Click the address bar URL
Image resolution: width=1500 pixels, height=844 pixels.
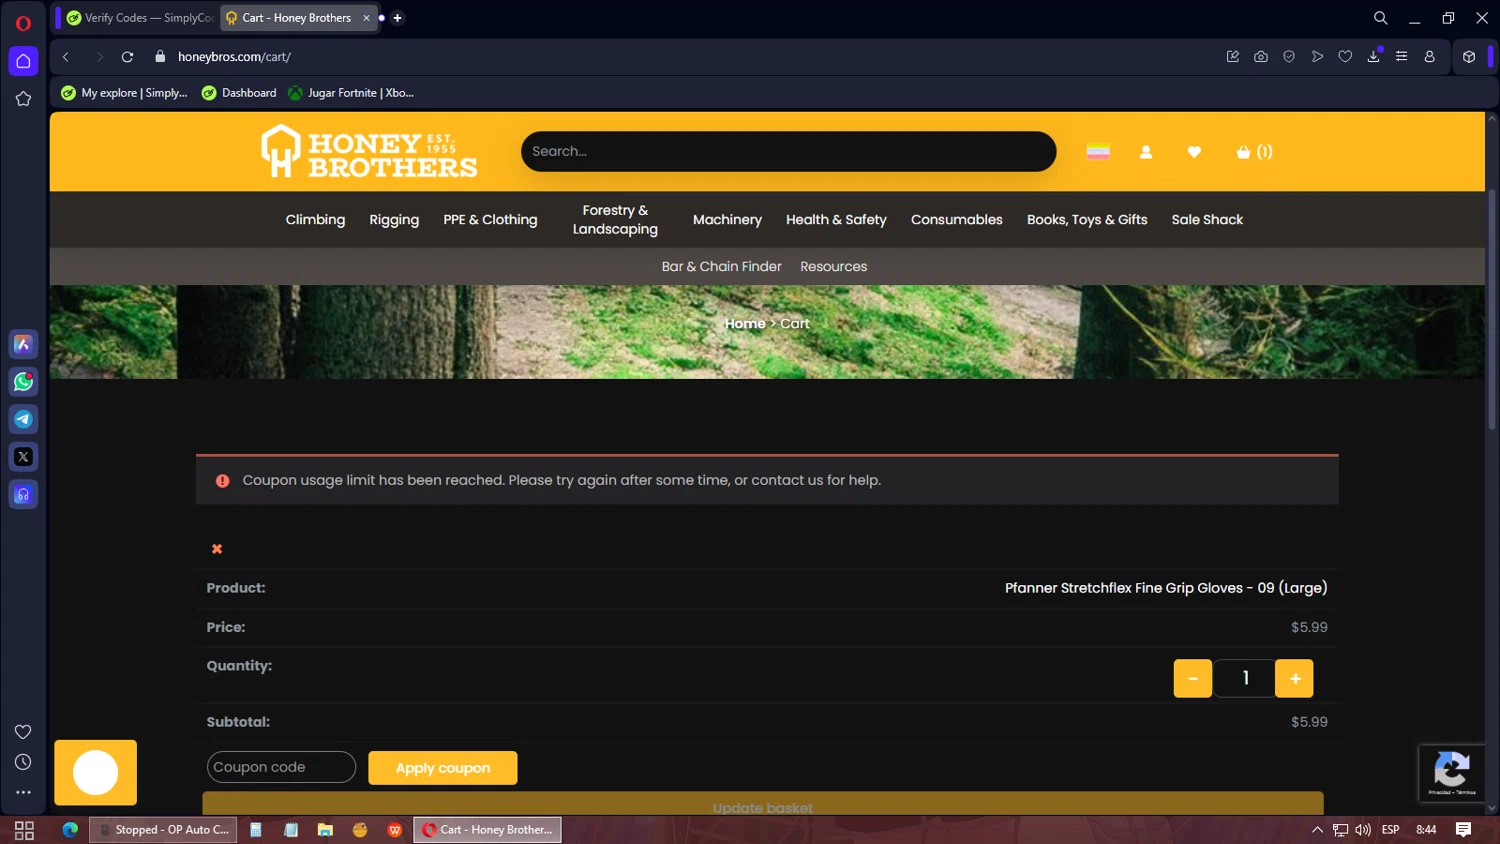coord(235,57)
